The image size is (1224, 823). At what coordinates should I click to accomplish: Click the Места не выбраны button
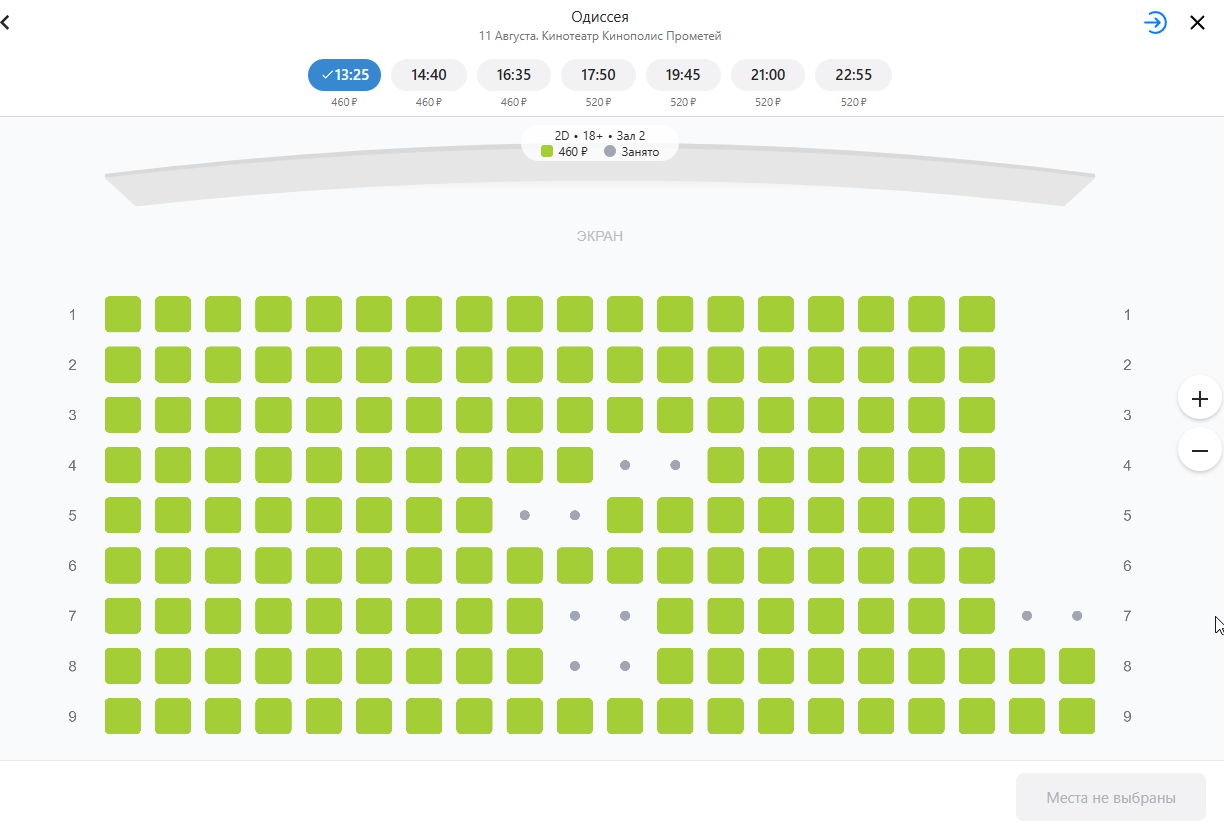pos(1111,798)
